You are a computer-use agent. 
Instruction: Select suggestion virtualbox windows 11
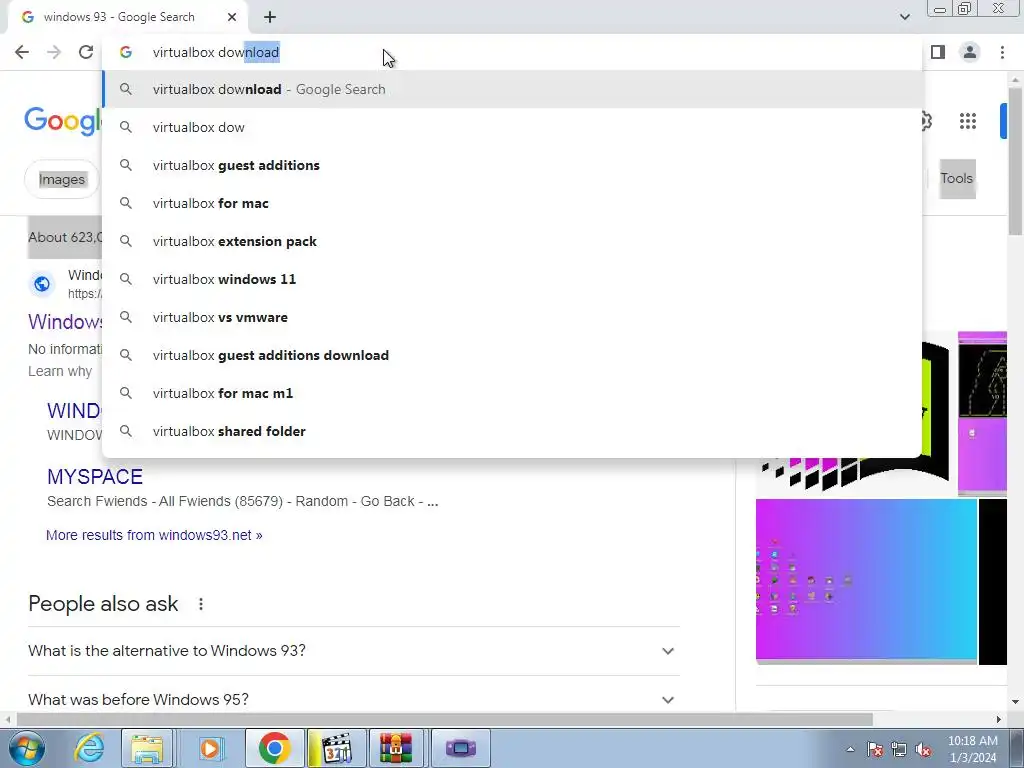click(x=513, y=279)
